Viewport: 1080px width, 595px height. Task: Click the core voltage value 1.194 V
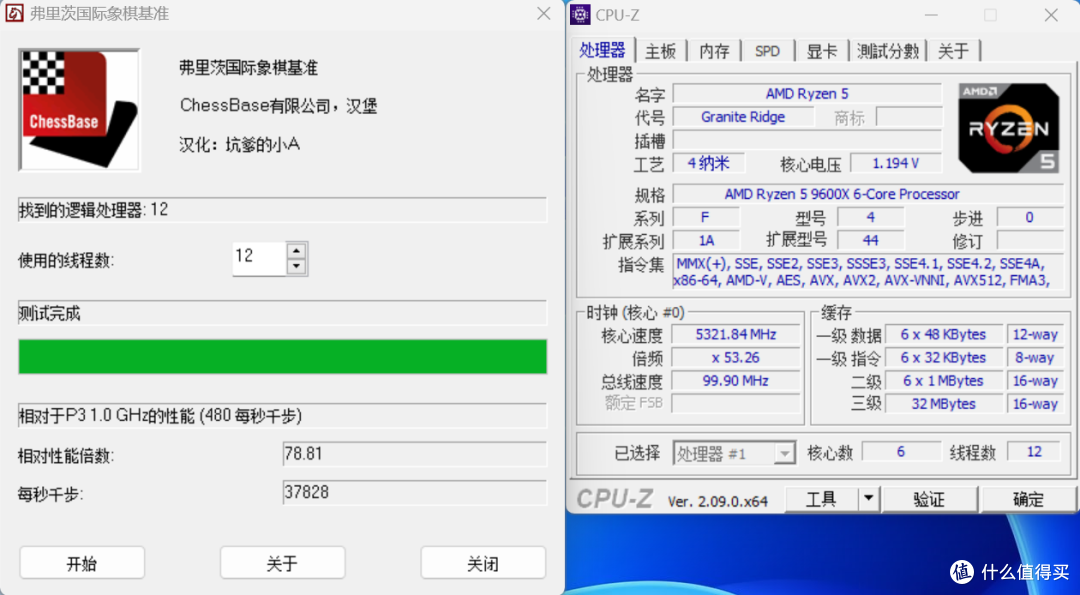tap(896, 163)
